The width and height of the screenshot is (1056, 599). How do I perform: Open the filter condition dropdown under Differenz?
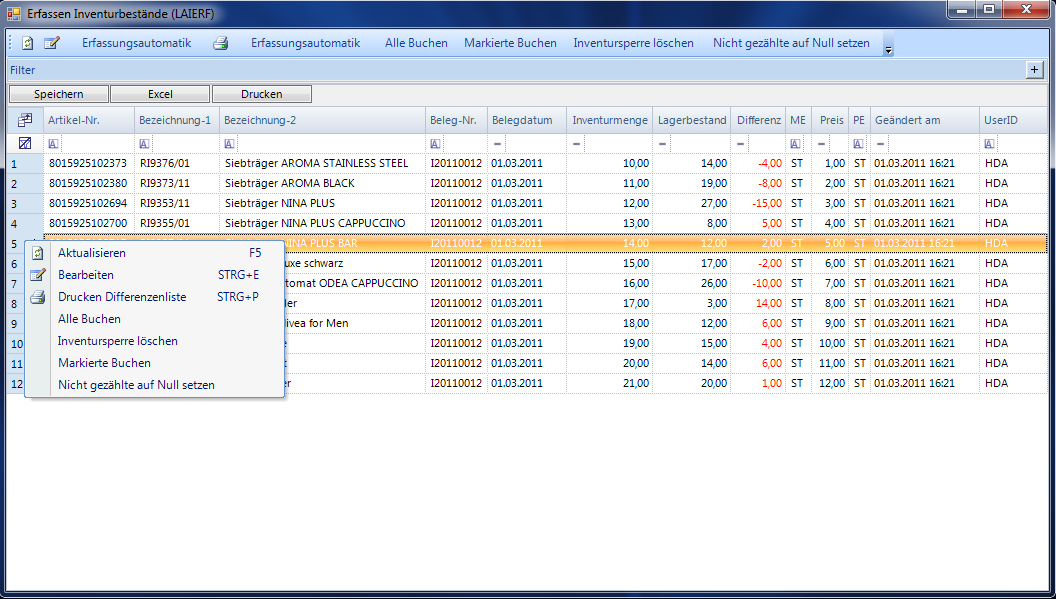coord(741,143)
